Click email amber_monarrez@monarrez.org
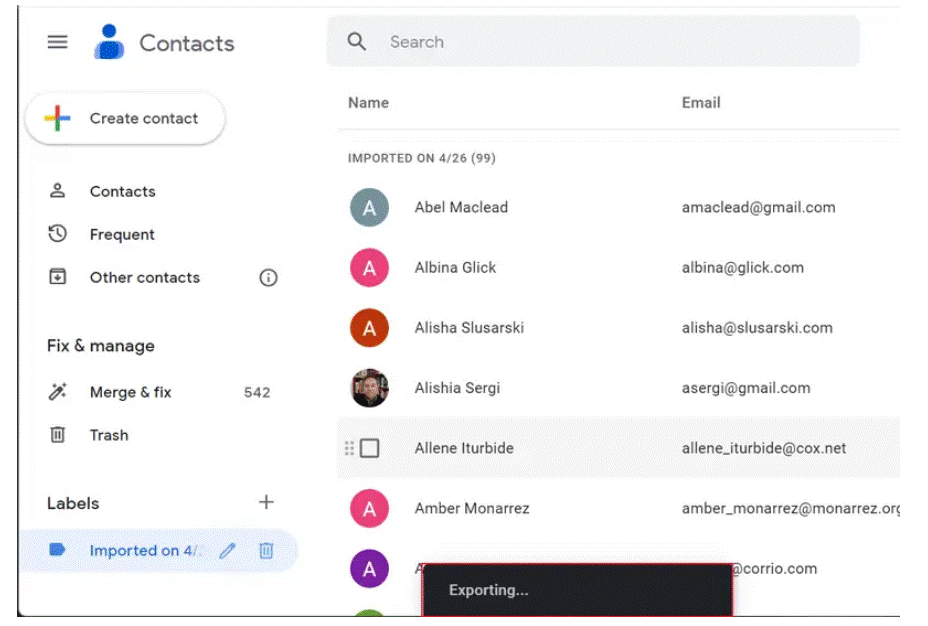This screenshot has width=928, height=626. click(x=791, y=508)
